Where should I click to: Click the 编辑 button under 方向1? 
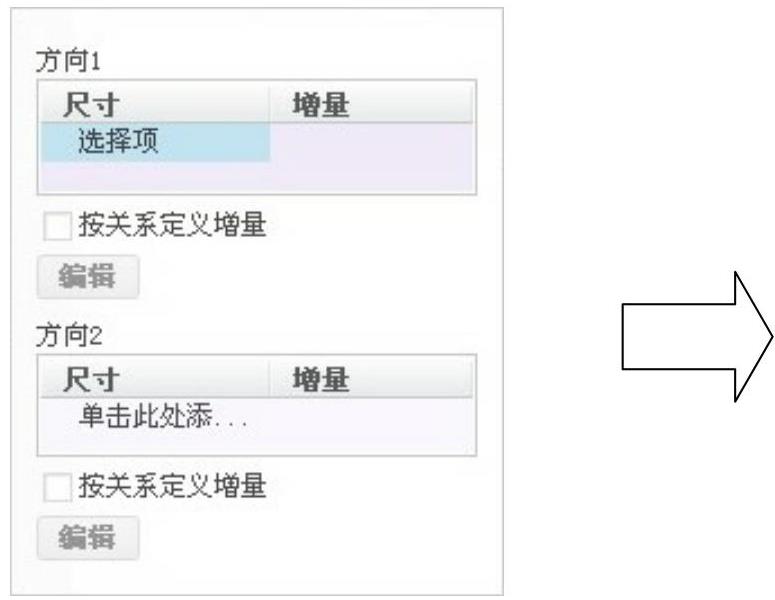pyautogui.click(x=88, y=276)
